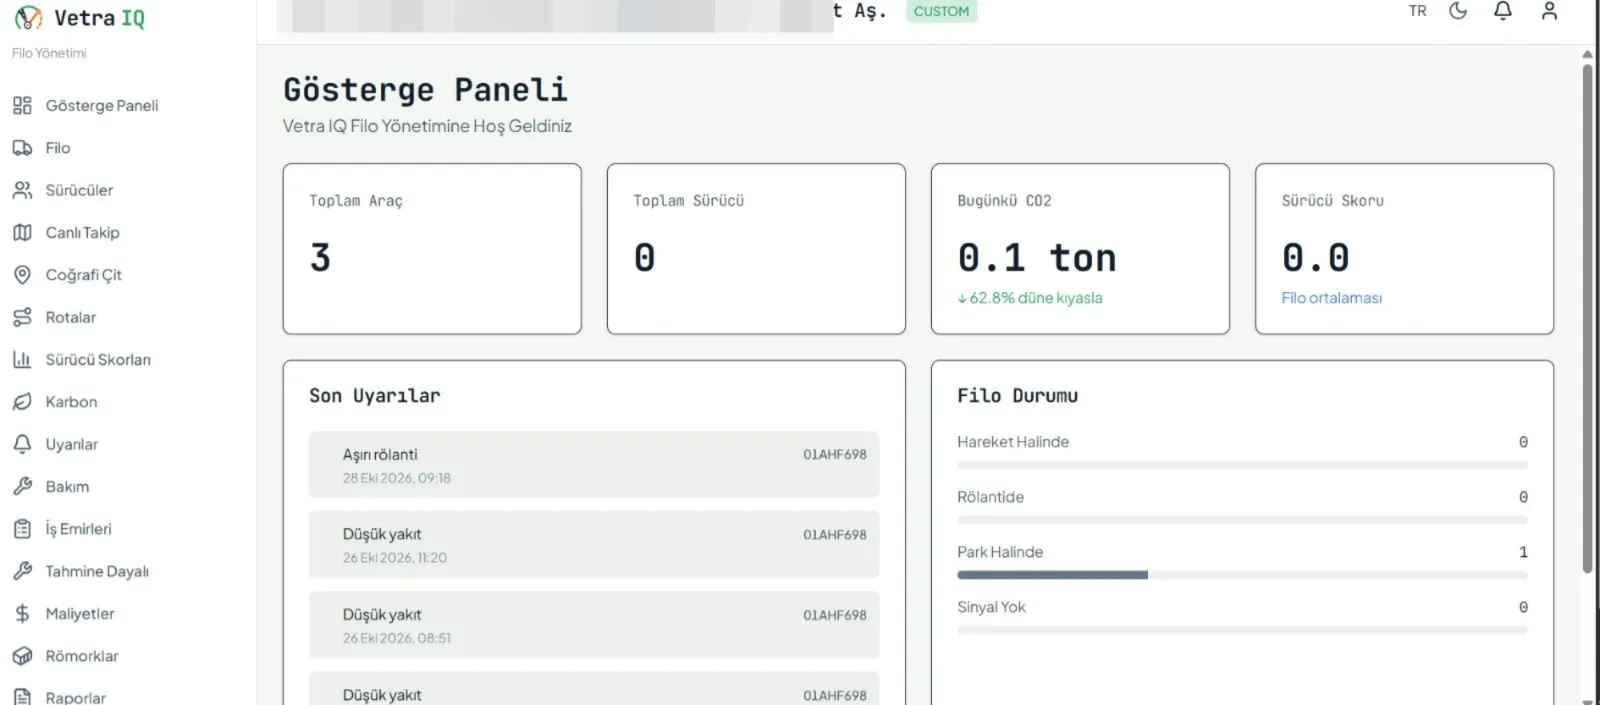Select the Römorklar box icon
Screen dimensions: 1600x705
pyautogui.click(x=22, y=656)
